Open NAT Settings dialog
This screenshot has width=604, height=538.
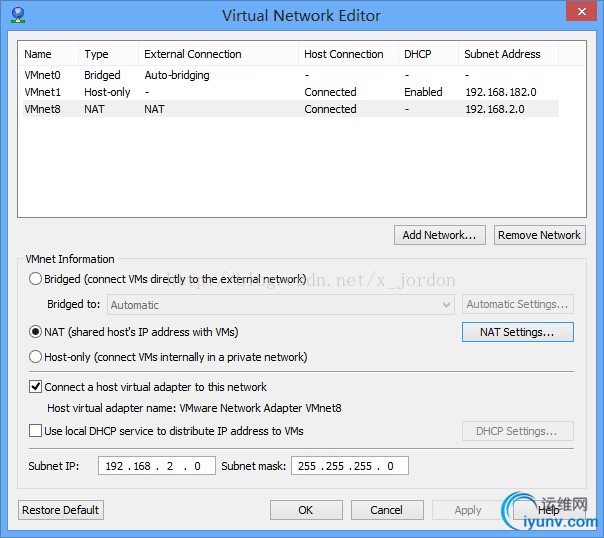coord(518,332)
